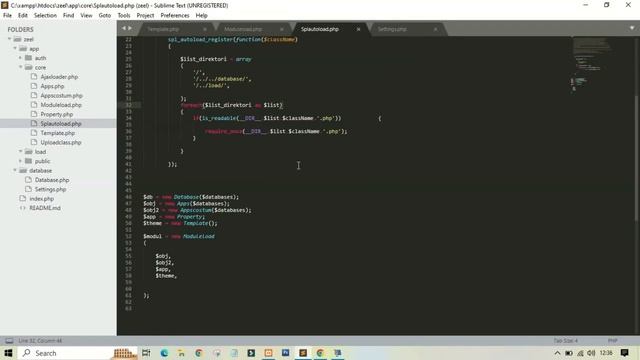Open File Explorer from the taskbar

pos(181,353)
